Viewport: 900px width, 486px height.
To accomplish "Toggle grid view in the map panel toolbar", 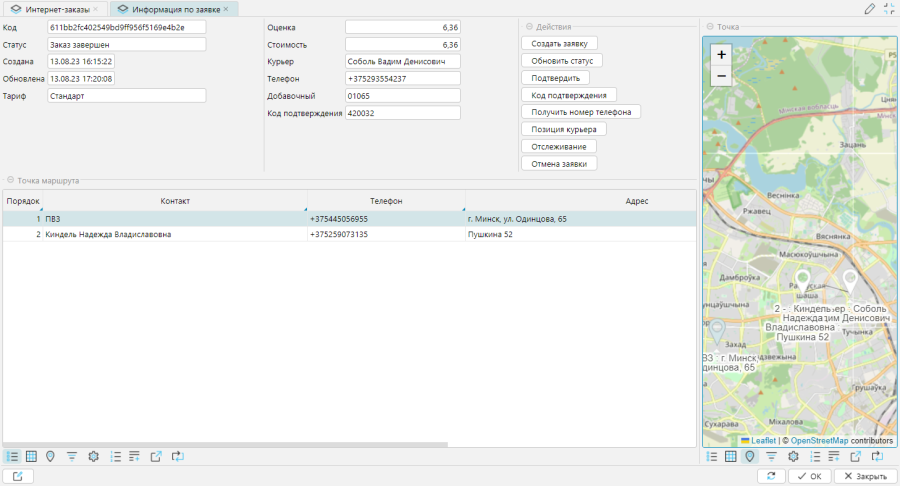I will [x=731, y=456].
